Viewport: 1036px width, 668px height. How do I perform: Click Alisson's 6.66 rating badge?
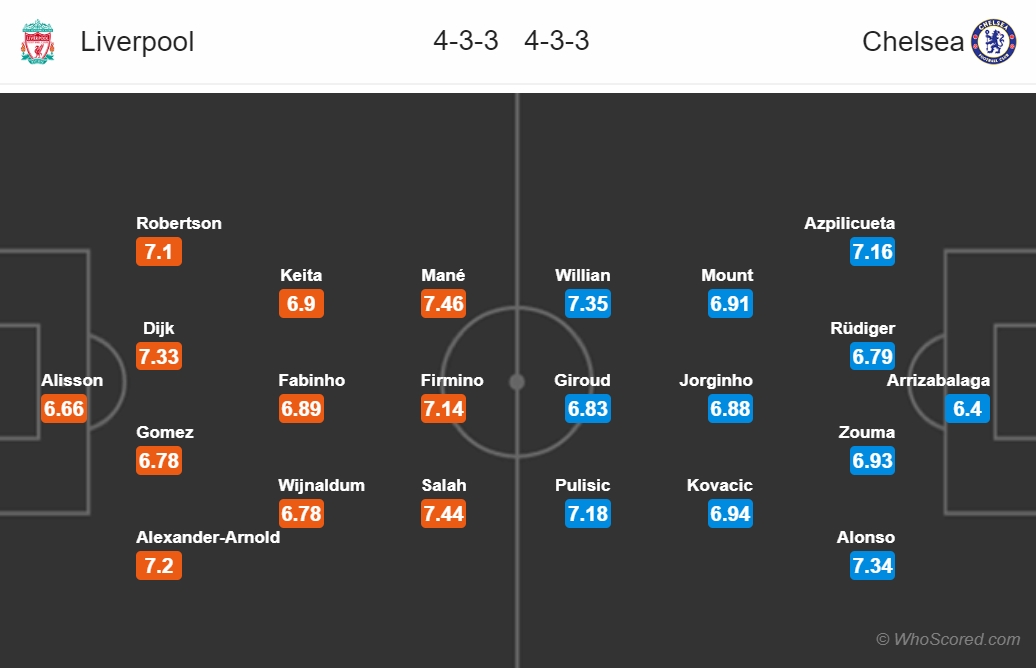pyautogui.click(x=64, y=408)
